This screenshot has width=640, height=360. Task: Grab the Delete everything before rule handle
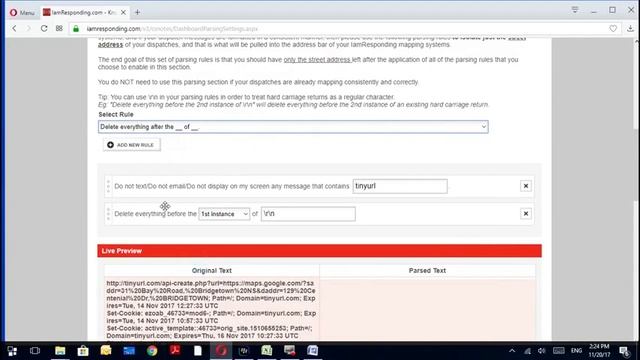[108, 214]
